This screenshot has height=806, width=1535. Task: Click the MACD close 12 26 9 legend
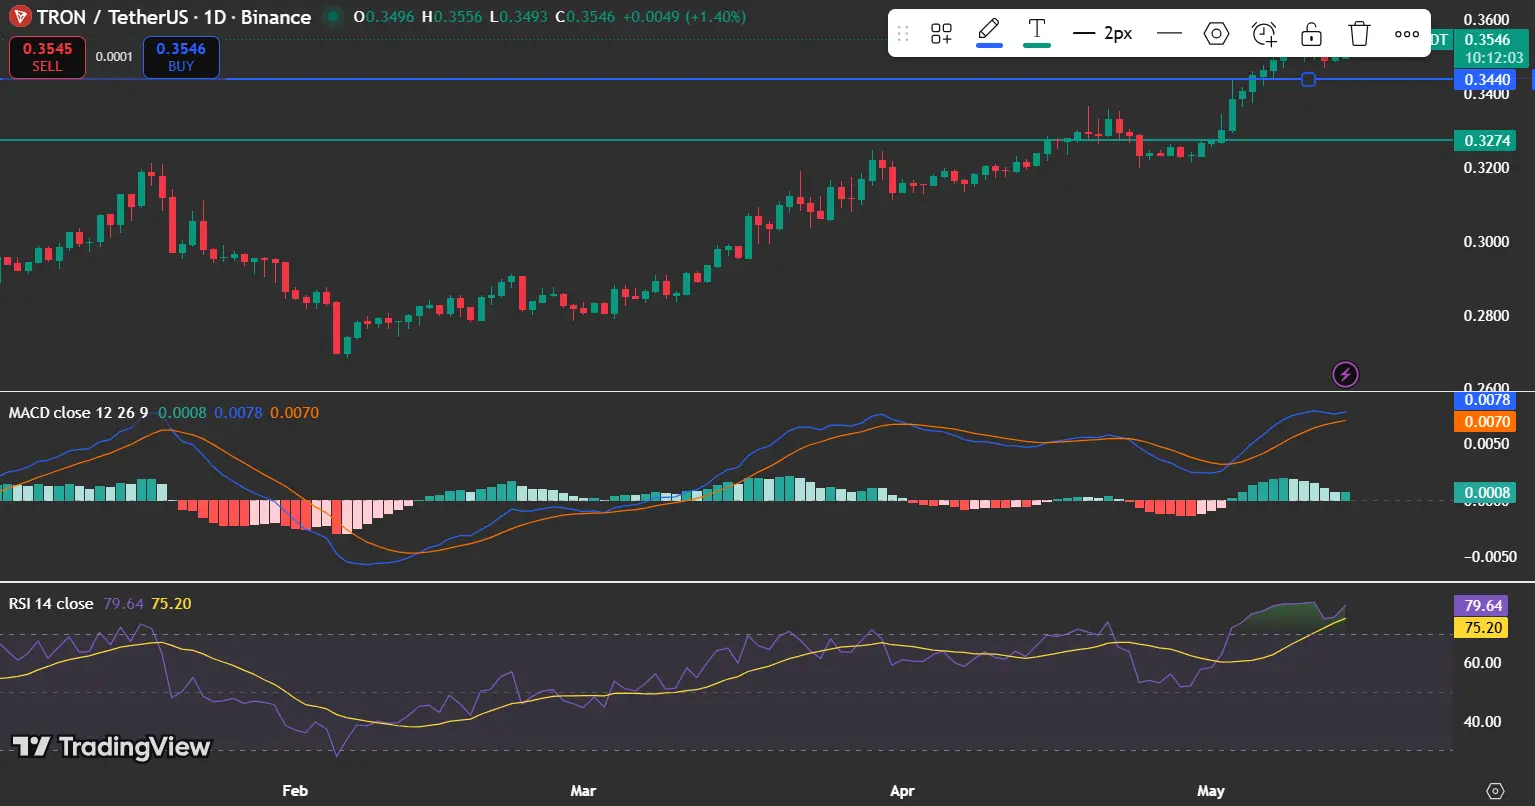(79, 412)
